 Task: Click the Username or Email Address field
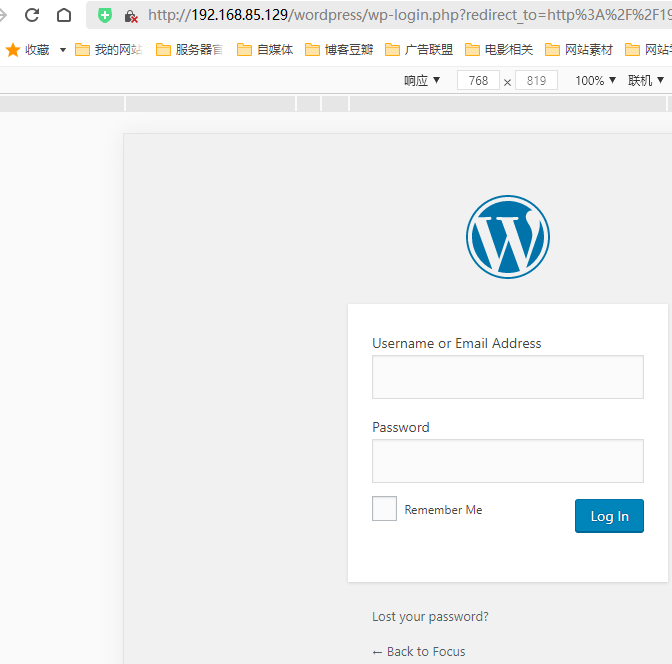coord(507,377)
